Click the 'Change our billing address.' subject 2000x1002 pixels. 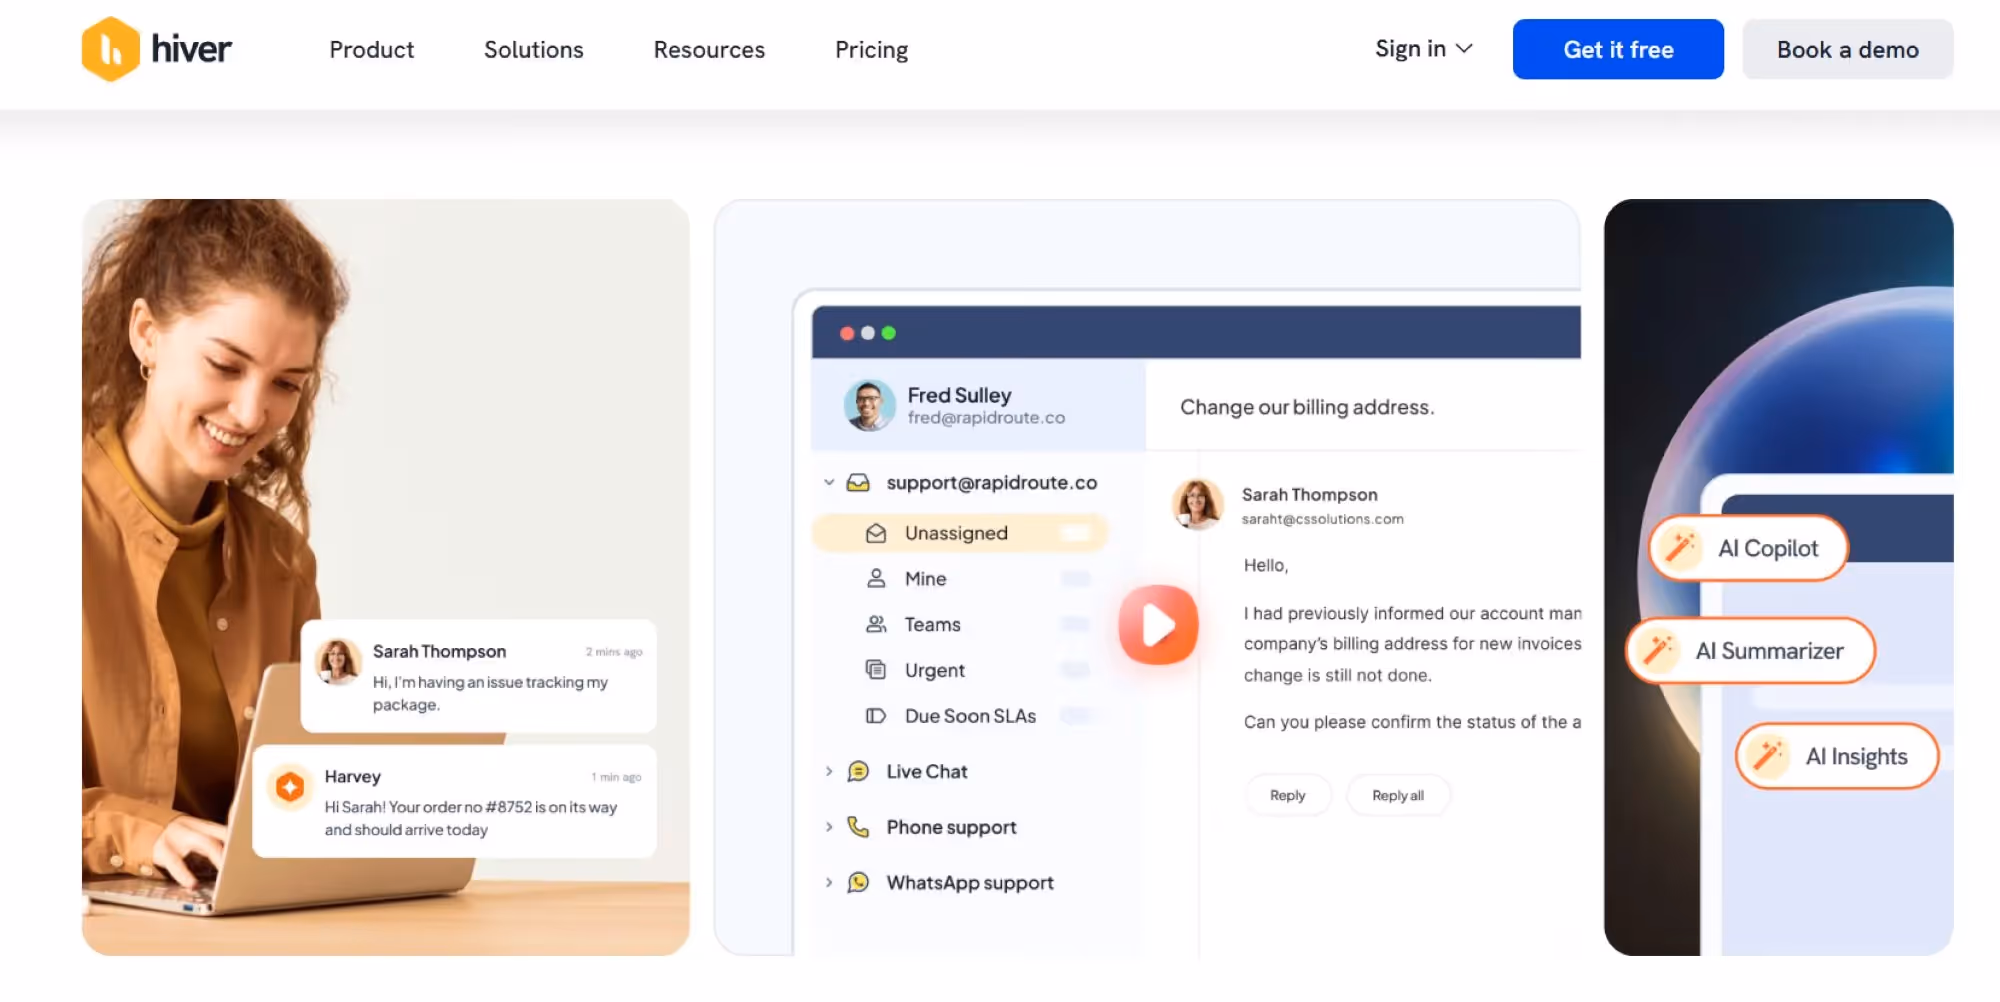[x=1307, y=407]
